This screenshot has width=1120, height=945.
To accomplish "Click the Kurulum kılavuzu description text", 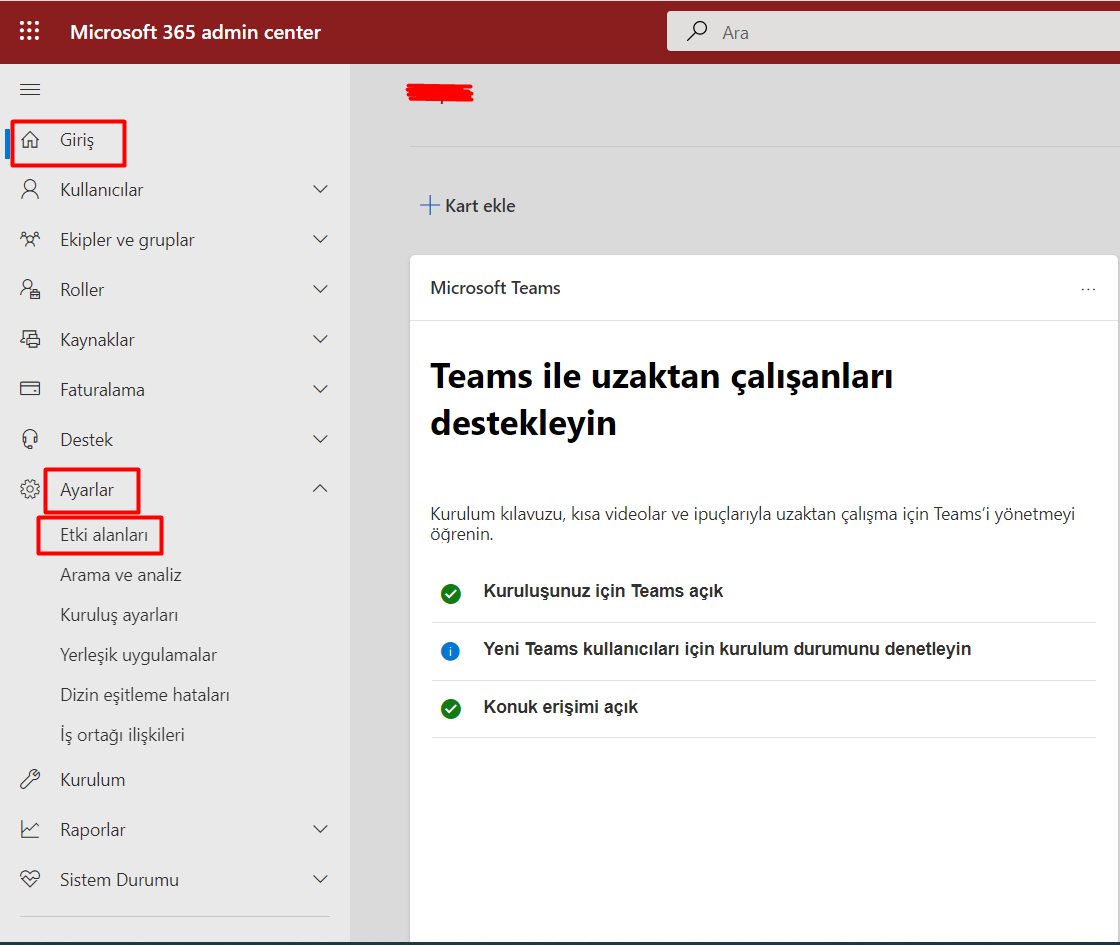I will point(753,524).
